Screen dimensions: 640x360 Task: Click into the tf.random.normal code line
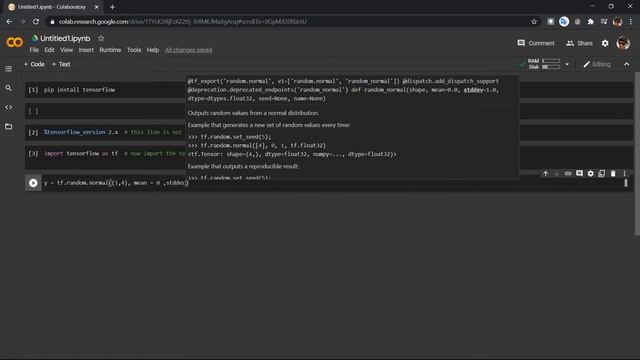(116, 183)
